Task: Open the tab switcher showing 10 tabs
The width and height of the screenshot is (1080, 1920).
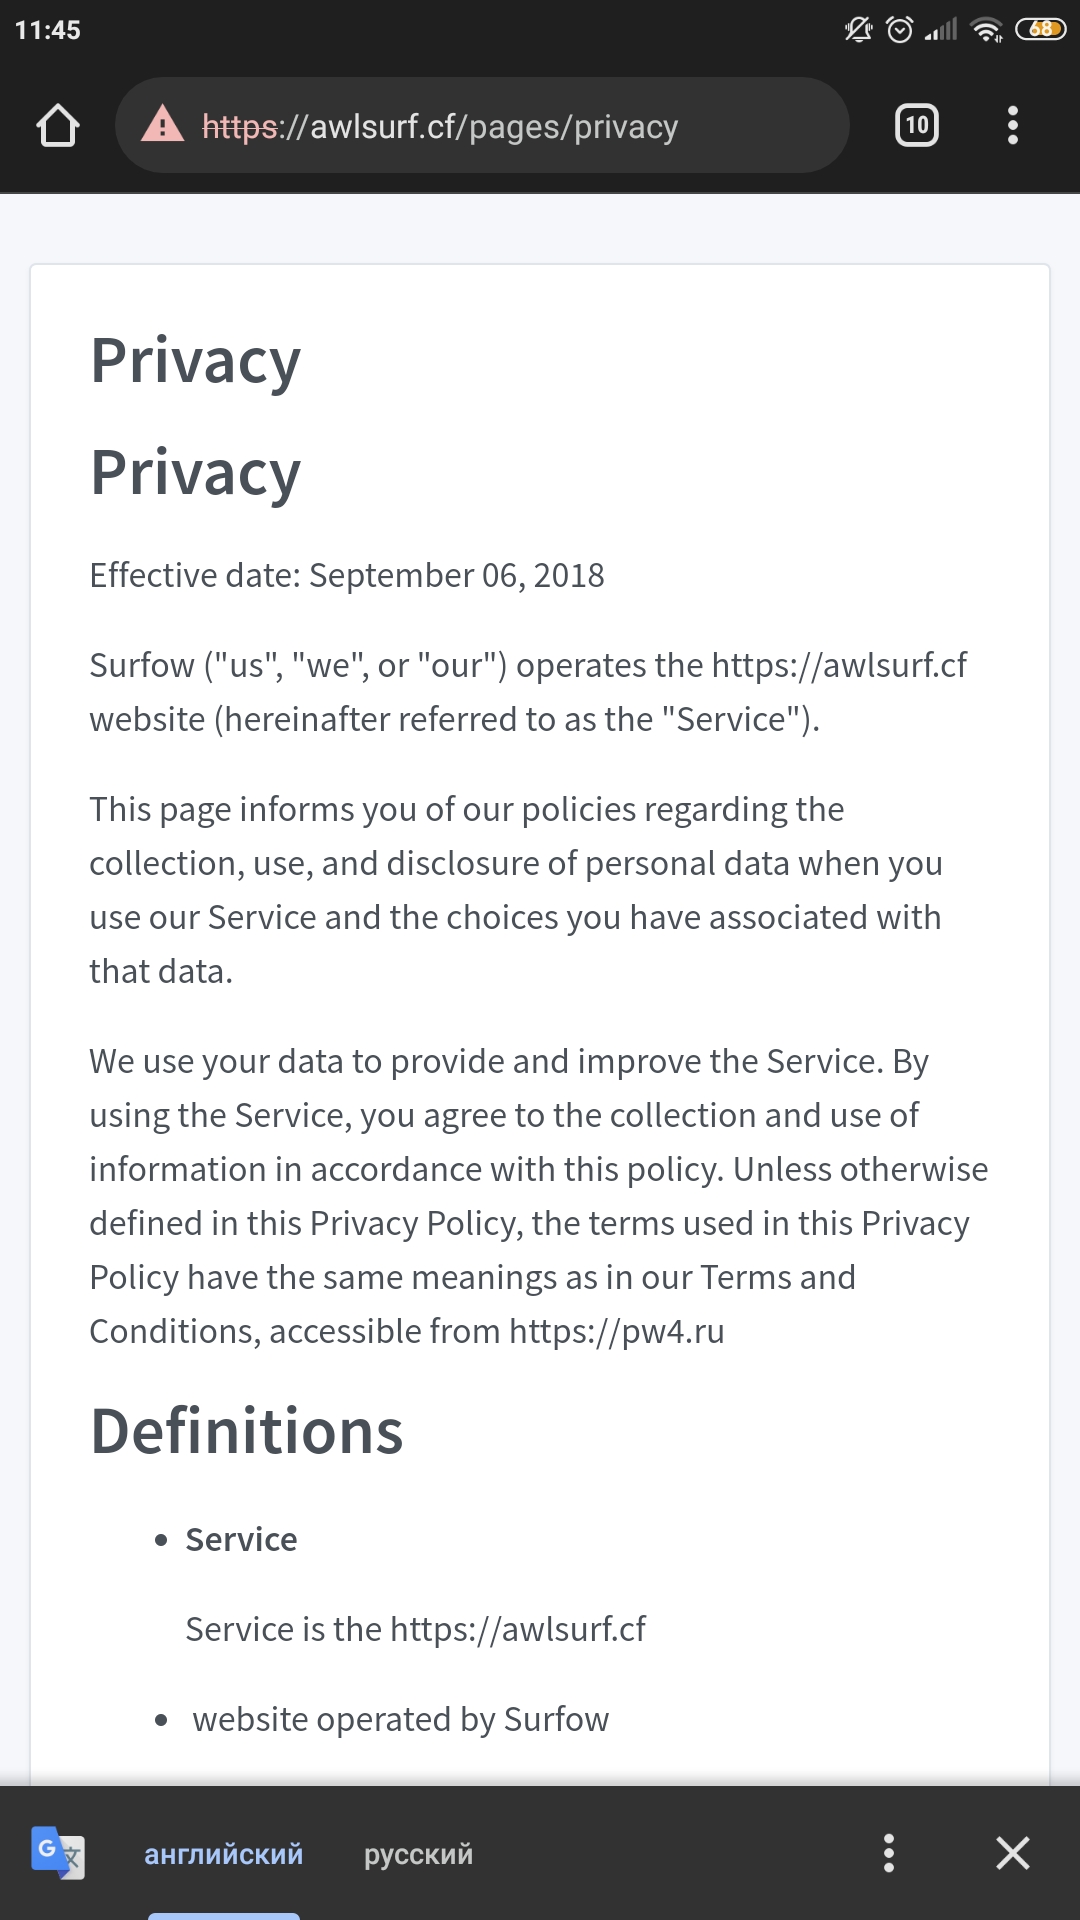Action: coord(916,126)
